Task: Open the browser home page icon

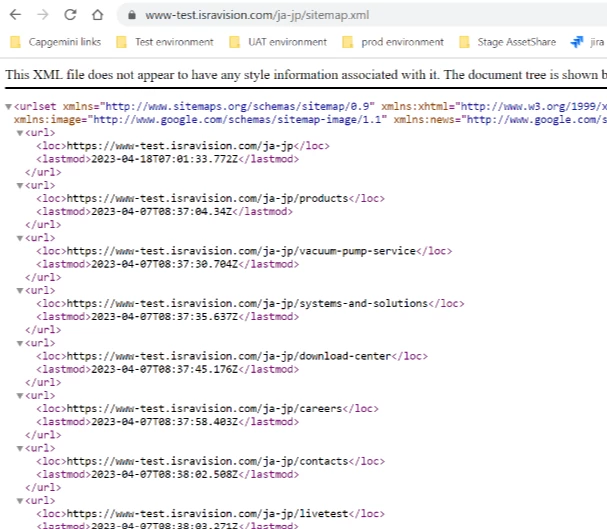Action: coord(98,15)
